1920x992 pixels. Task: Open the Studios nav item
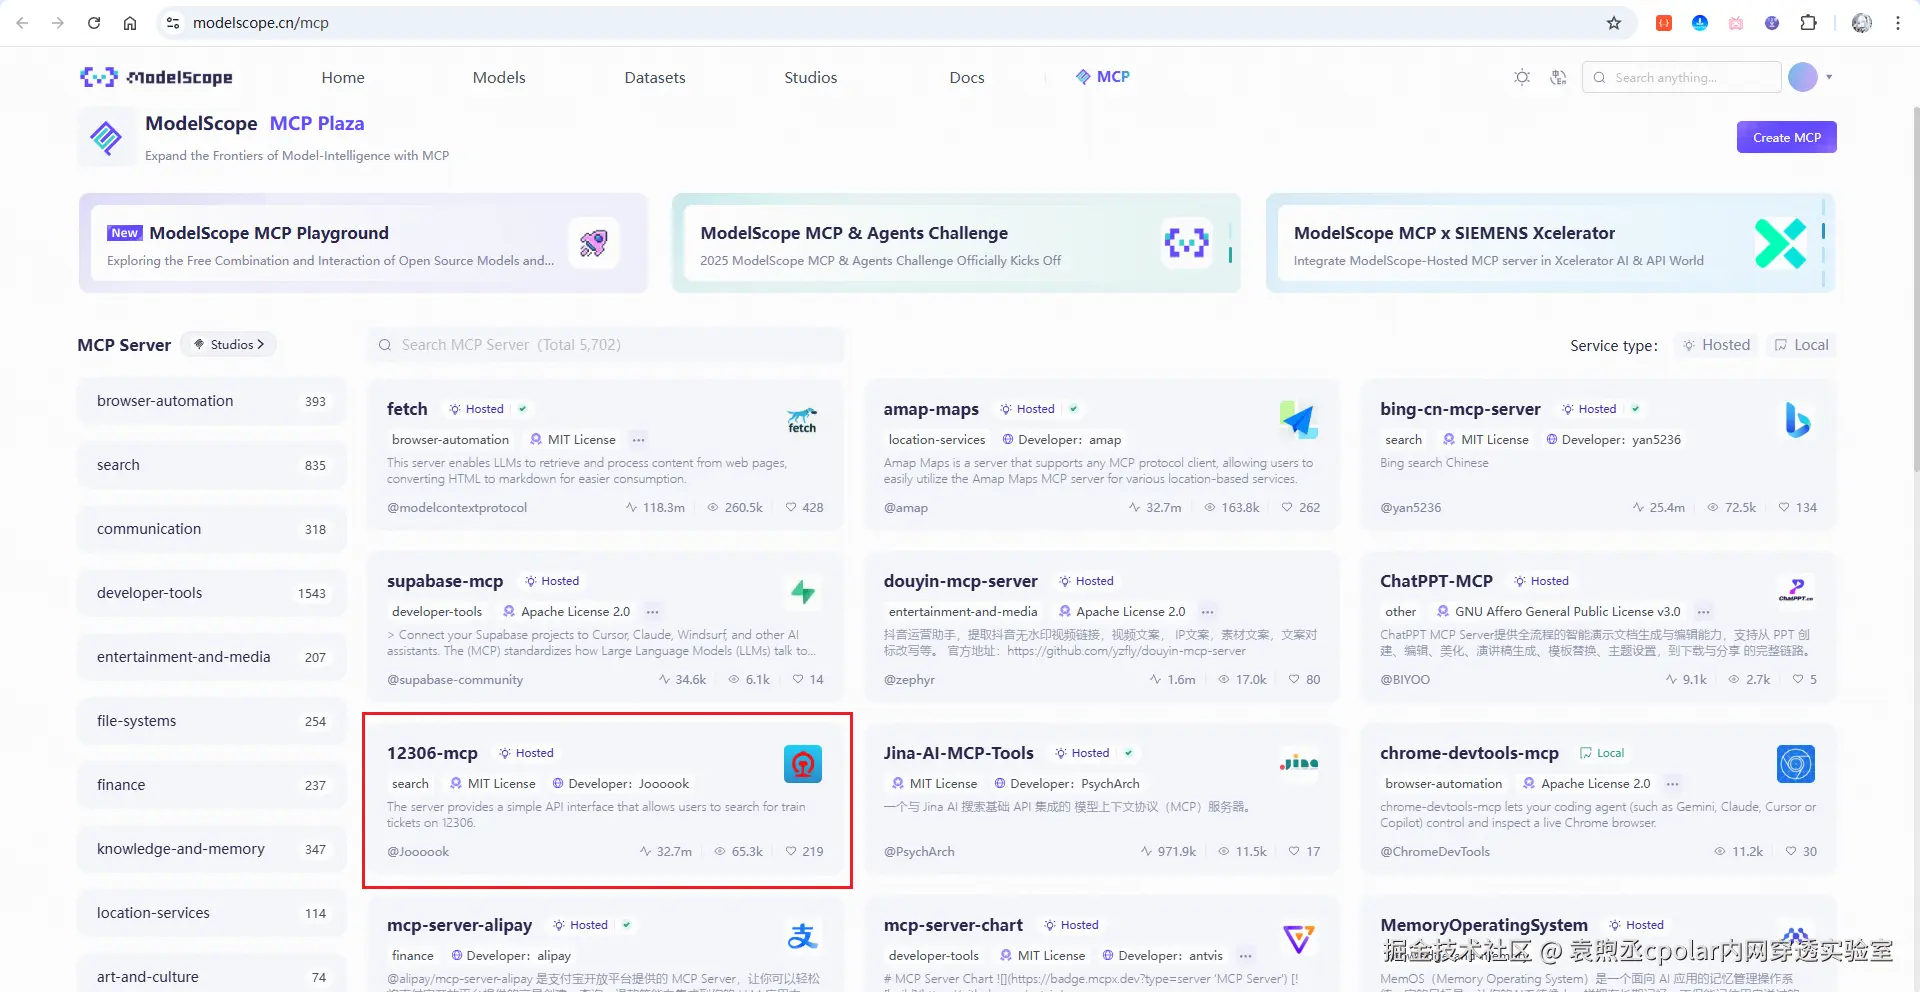(811, 77)
